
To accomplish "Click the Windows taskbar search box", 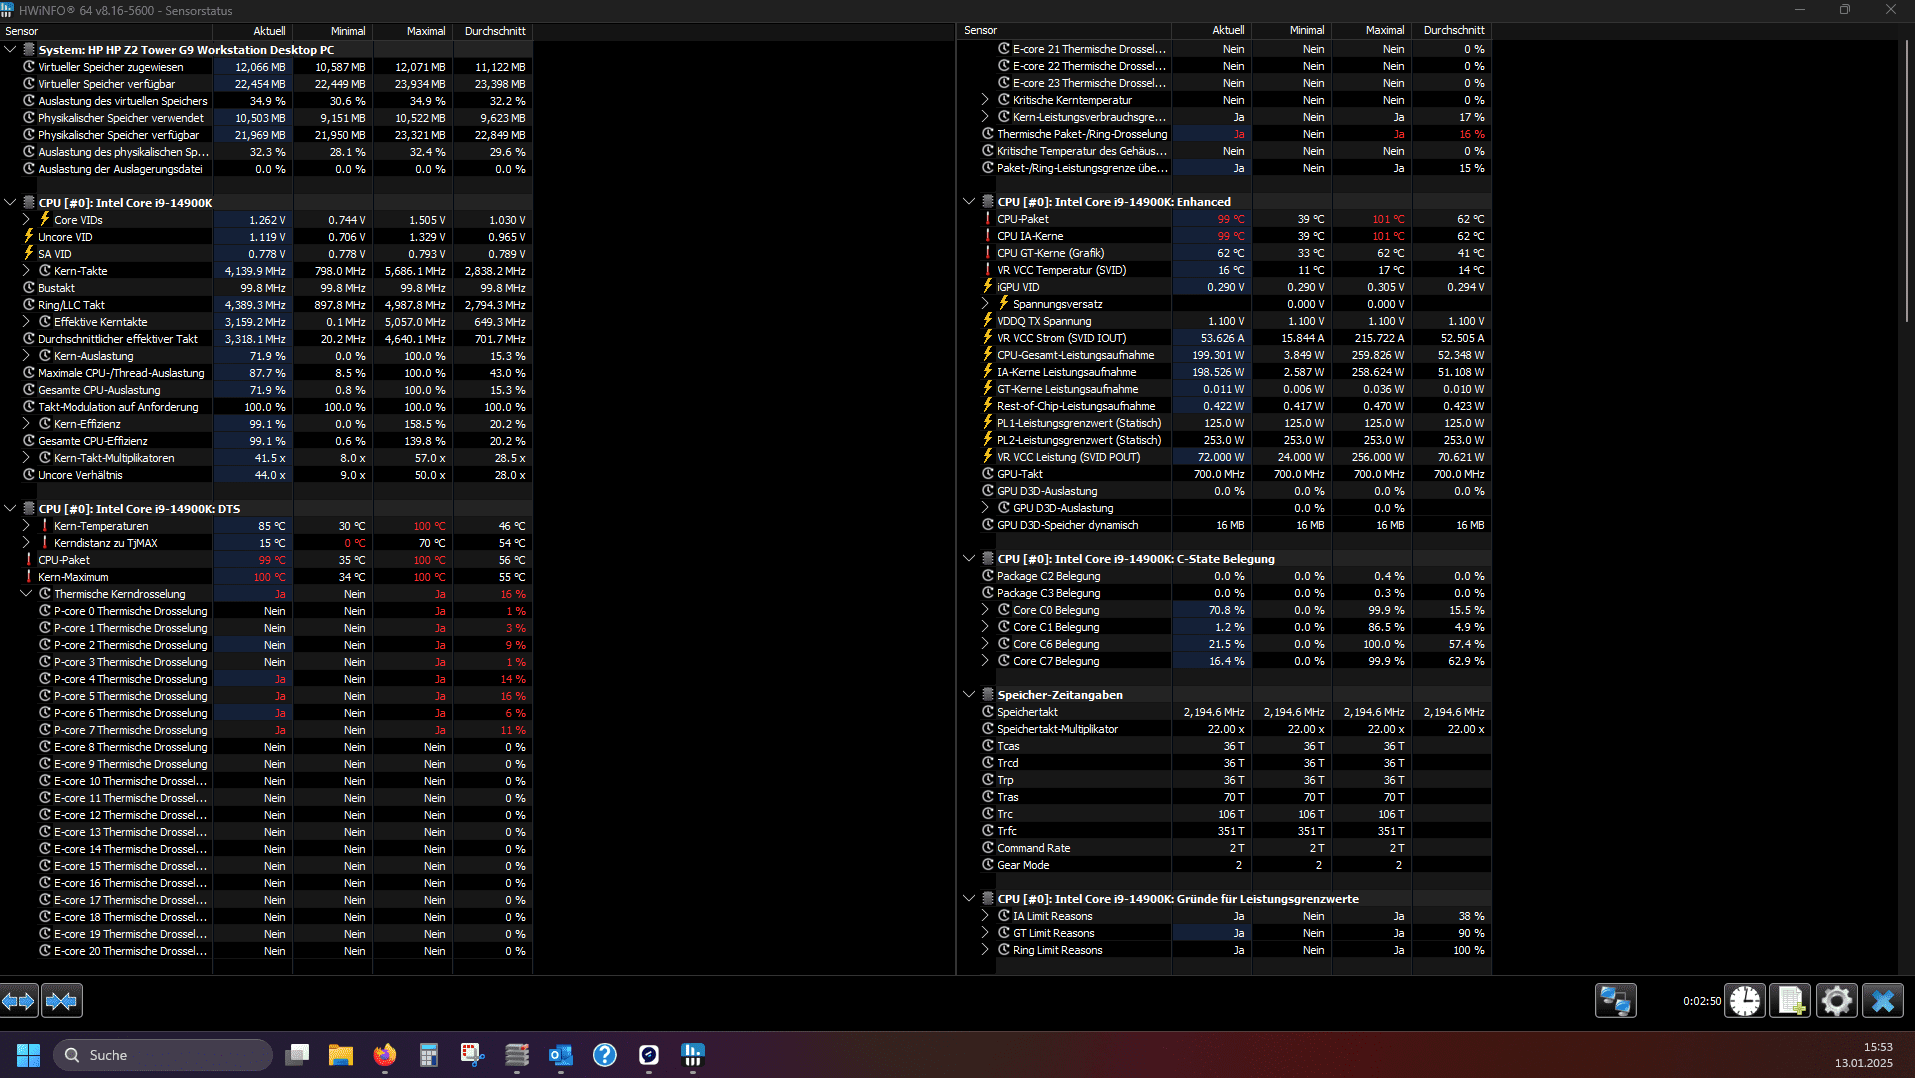I will coord(163,1055).
